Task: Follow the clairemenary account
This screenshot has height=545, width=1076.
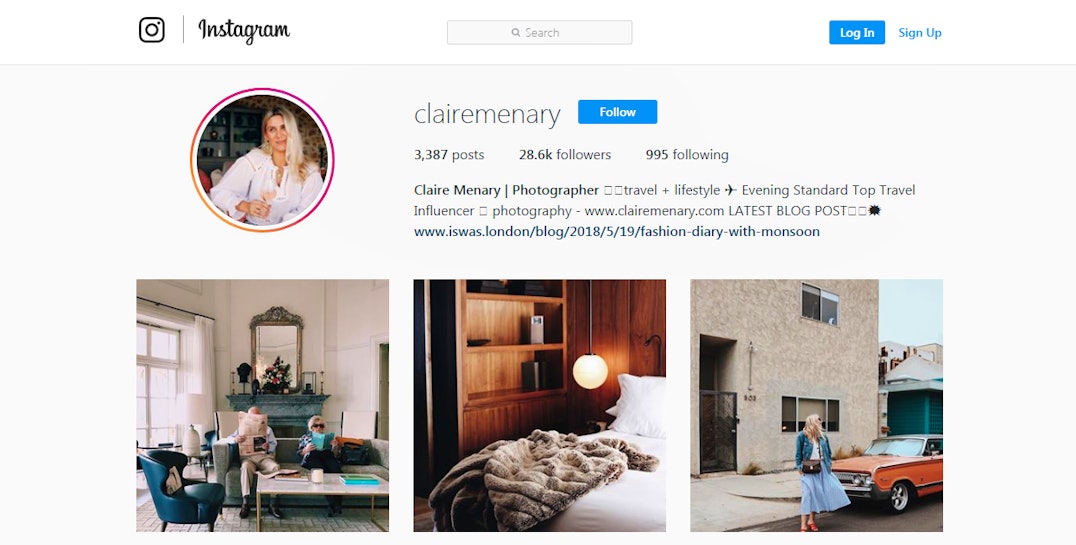Action: pos(617,112)
